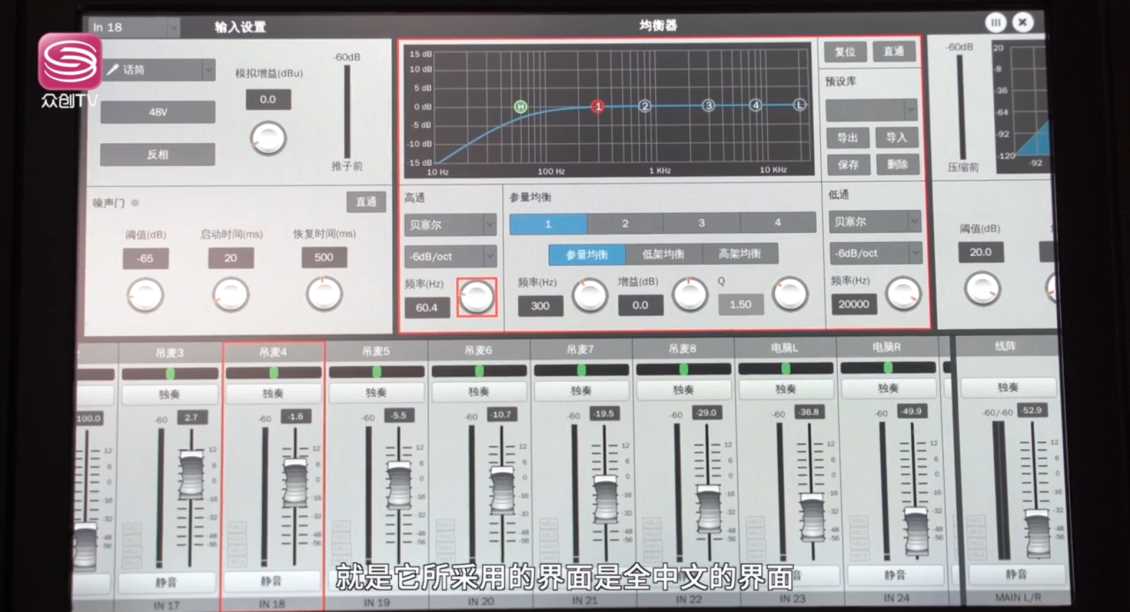The image size is (1130, 612).
Task: Switch to the 低架均衡 low shelf tab
Action: coord(664,254)
